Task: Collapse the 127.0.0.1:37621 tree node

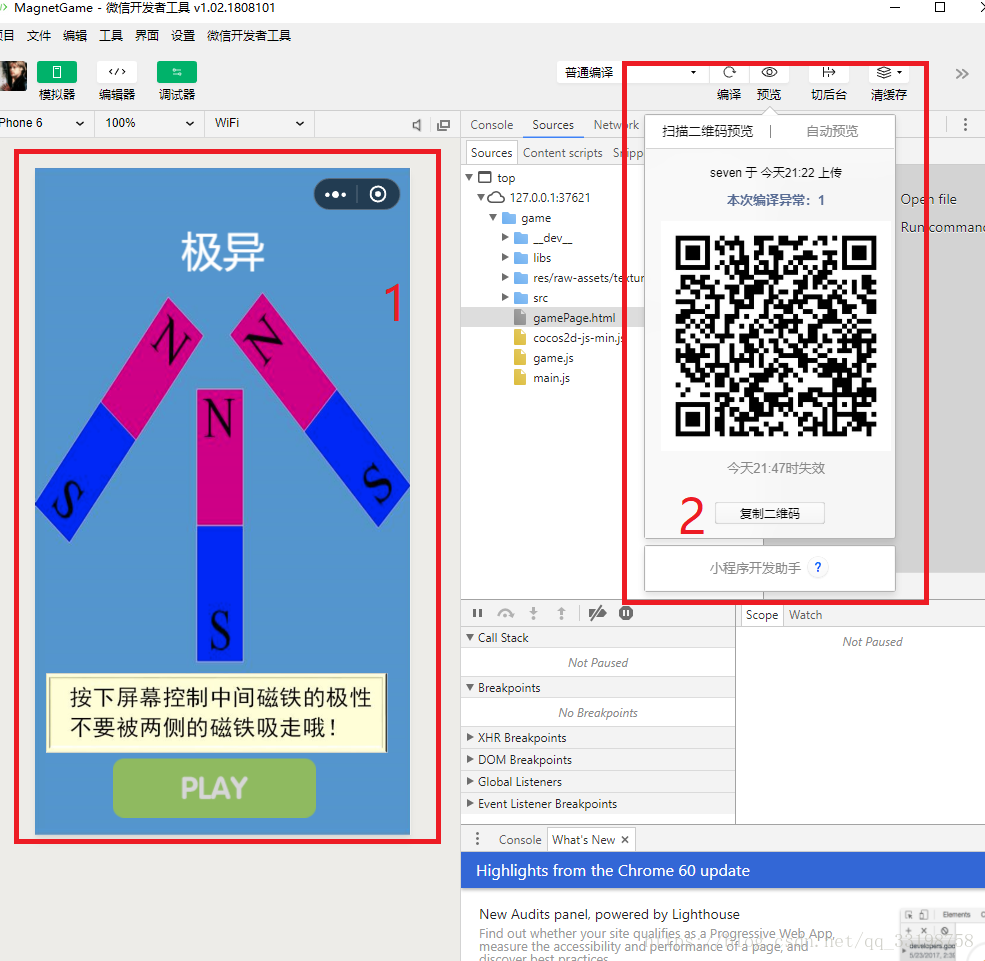Action: pos(481,197)
